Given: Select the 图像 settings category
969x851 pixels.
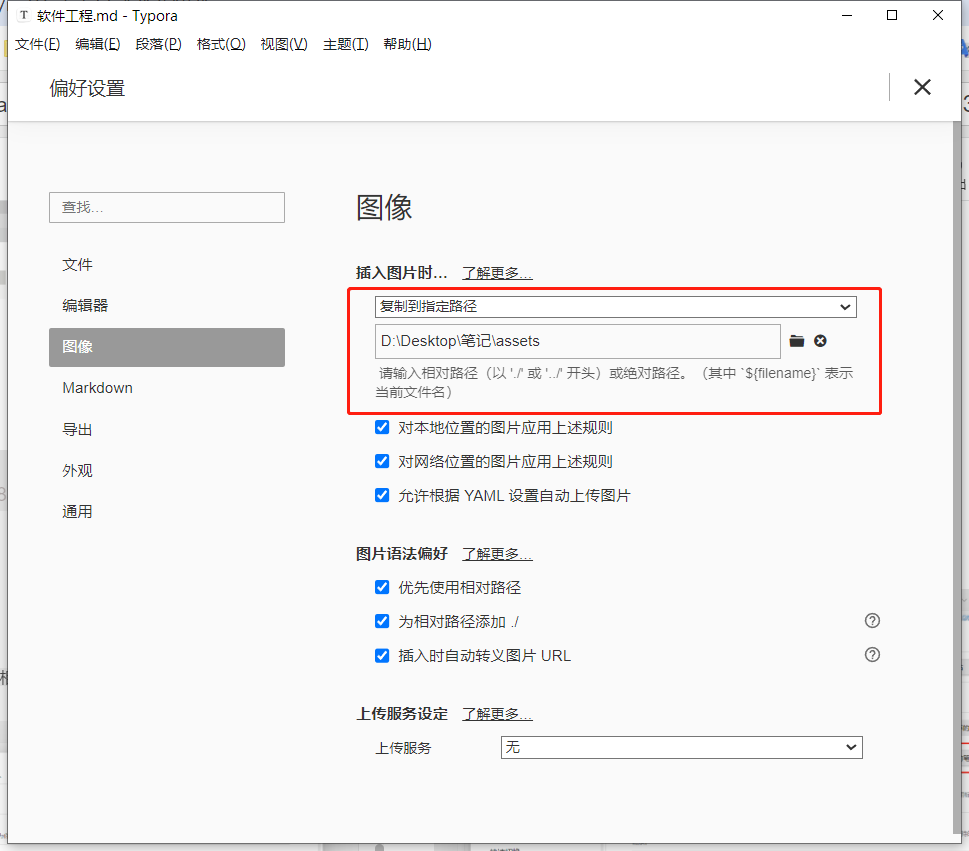Looking at the screenshot, I should point(167,347).
